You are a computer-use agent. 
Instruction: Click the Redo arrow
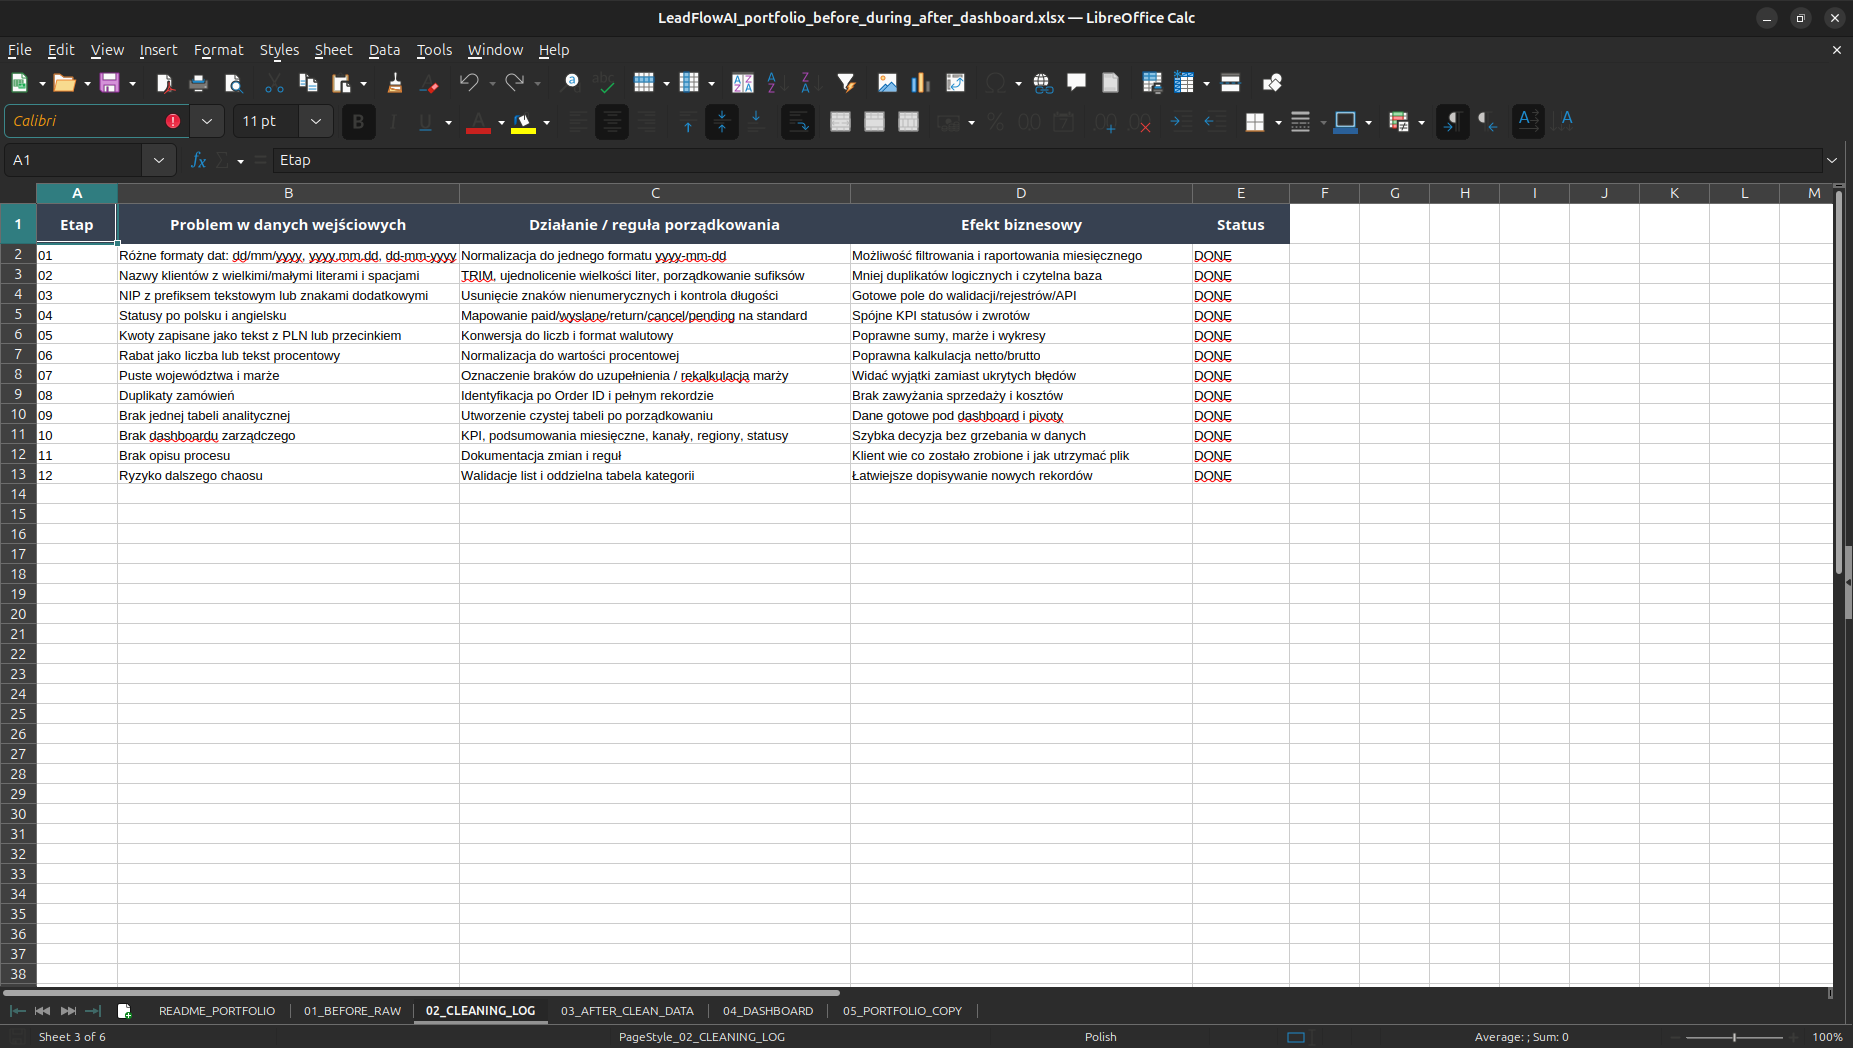(x=515, y=83)
